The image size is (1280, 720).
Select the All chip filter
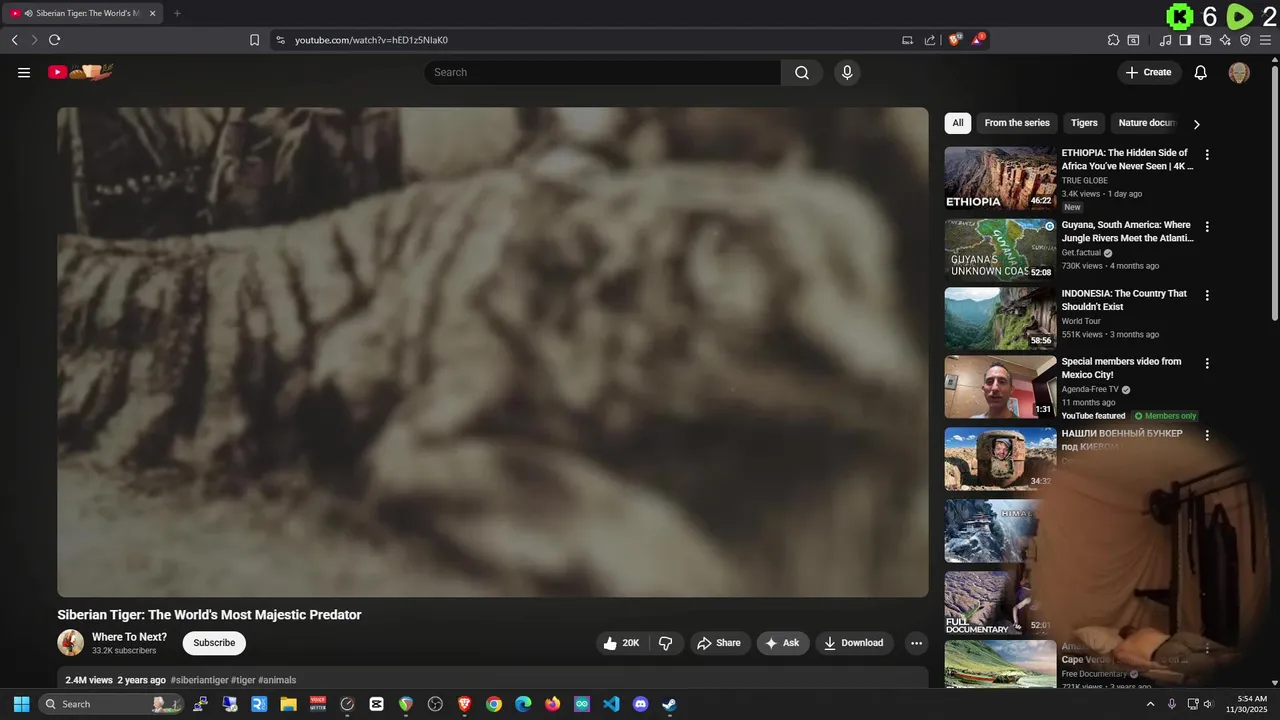tap(958, 123)
